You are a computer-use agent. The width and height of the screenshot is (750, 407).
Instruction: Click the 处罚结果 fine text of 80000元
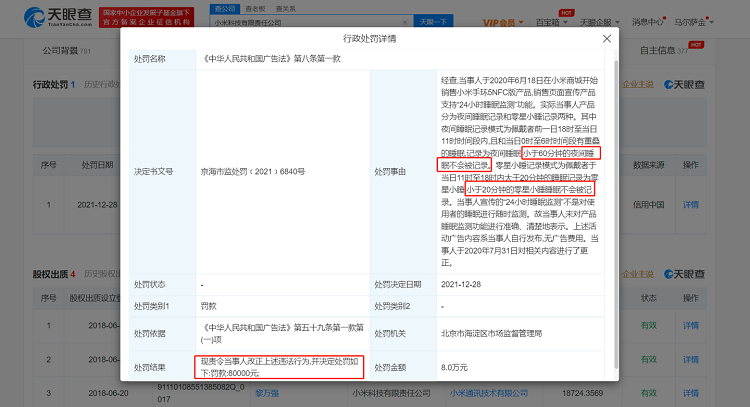click(x=279, y=367)
